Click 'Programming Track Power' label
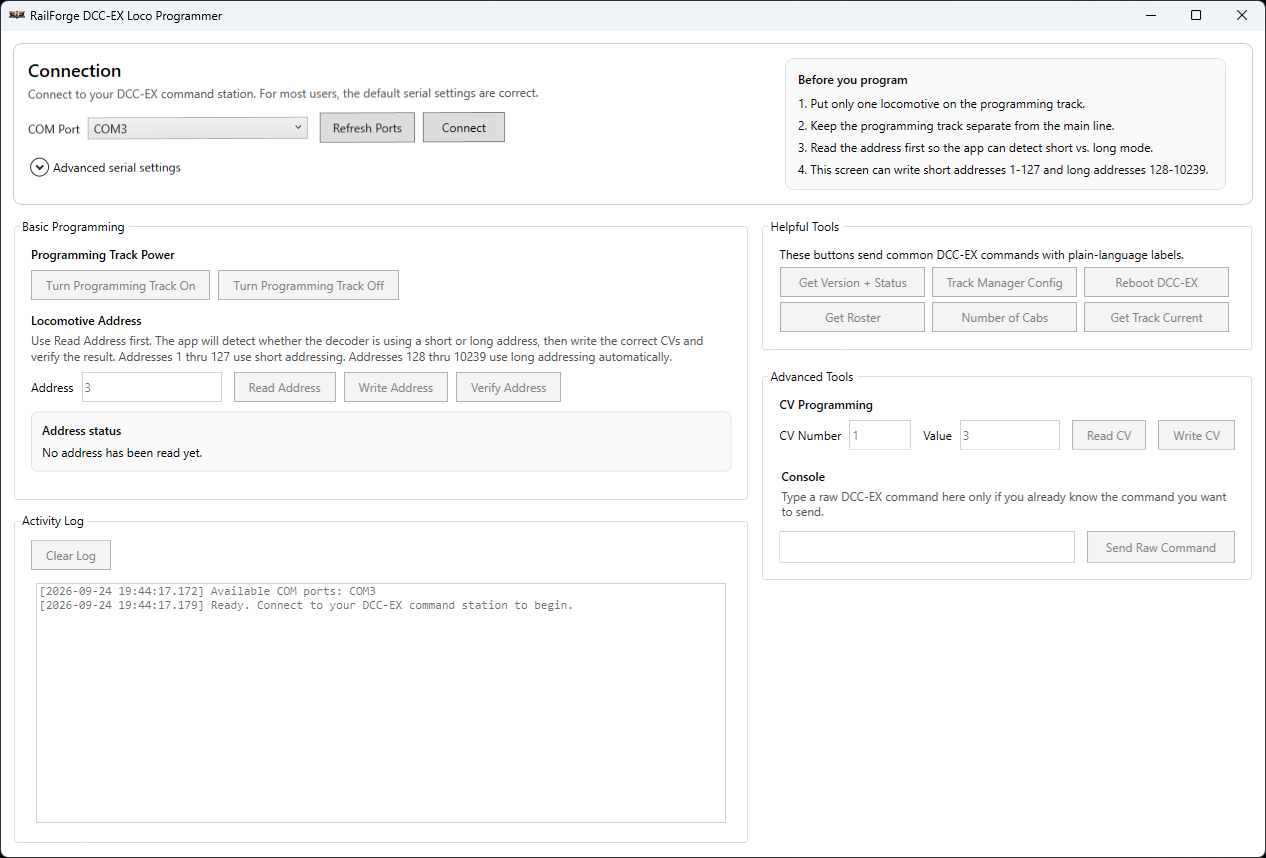Image resolution: width=1266 pixels, height=858 pixels. [103, 255]
